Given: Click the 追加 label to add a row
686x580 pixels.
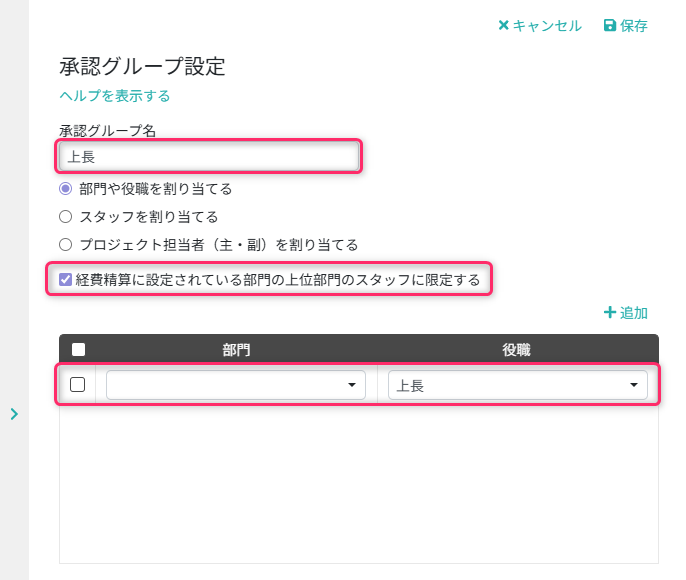Looking at the screenshot, I should click(x=634, y=313).
